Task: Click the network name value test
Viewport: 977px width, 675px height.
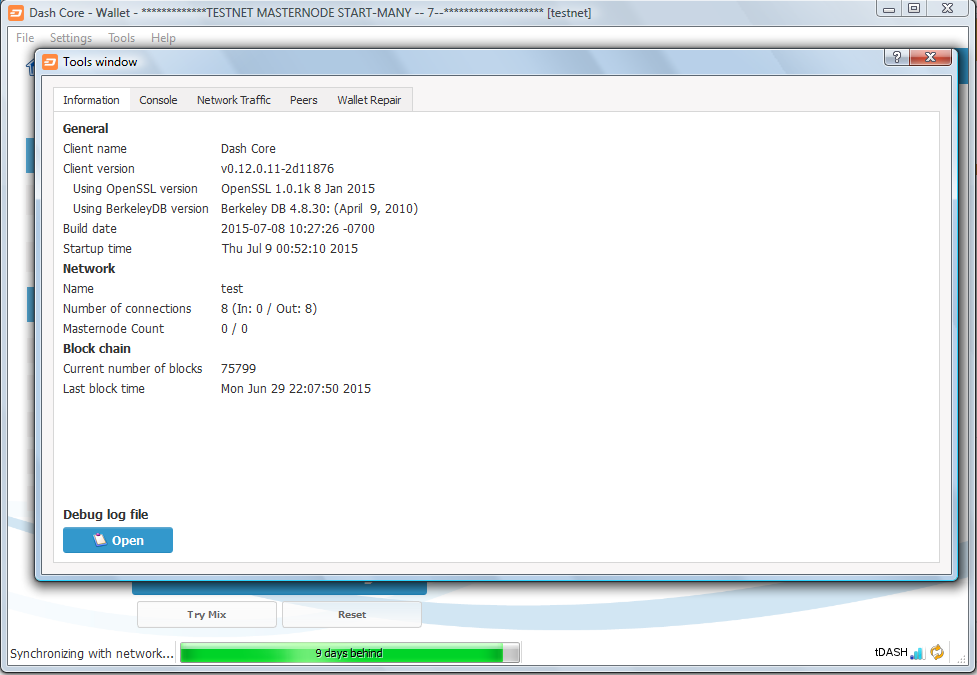Action: (232, 289)
